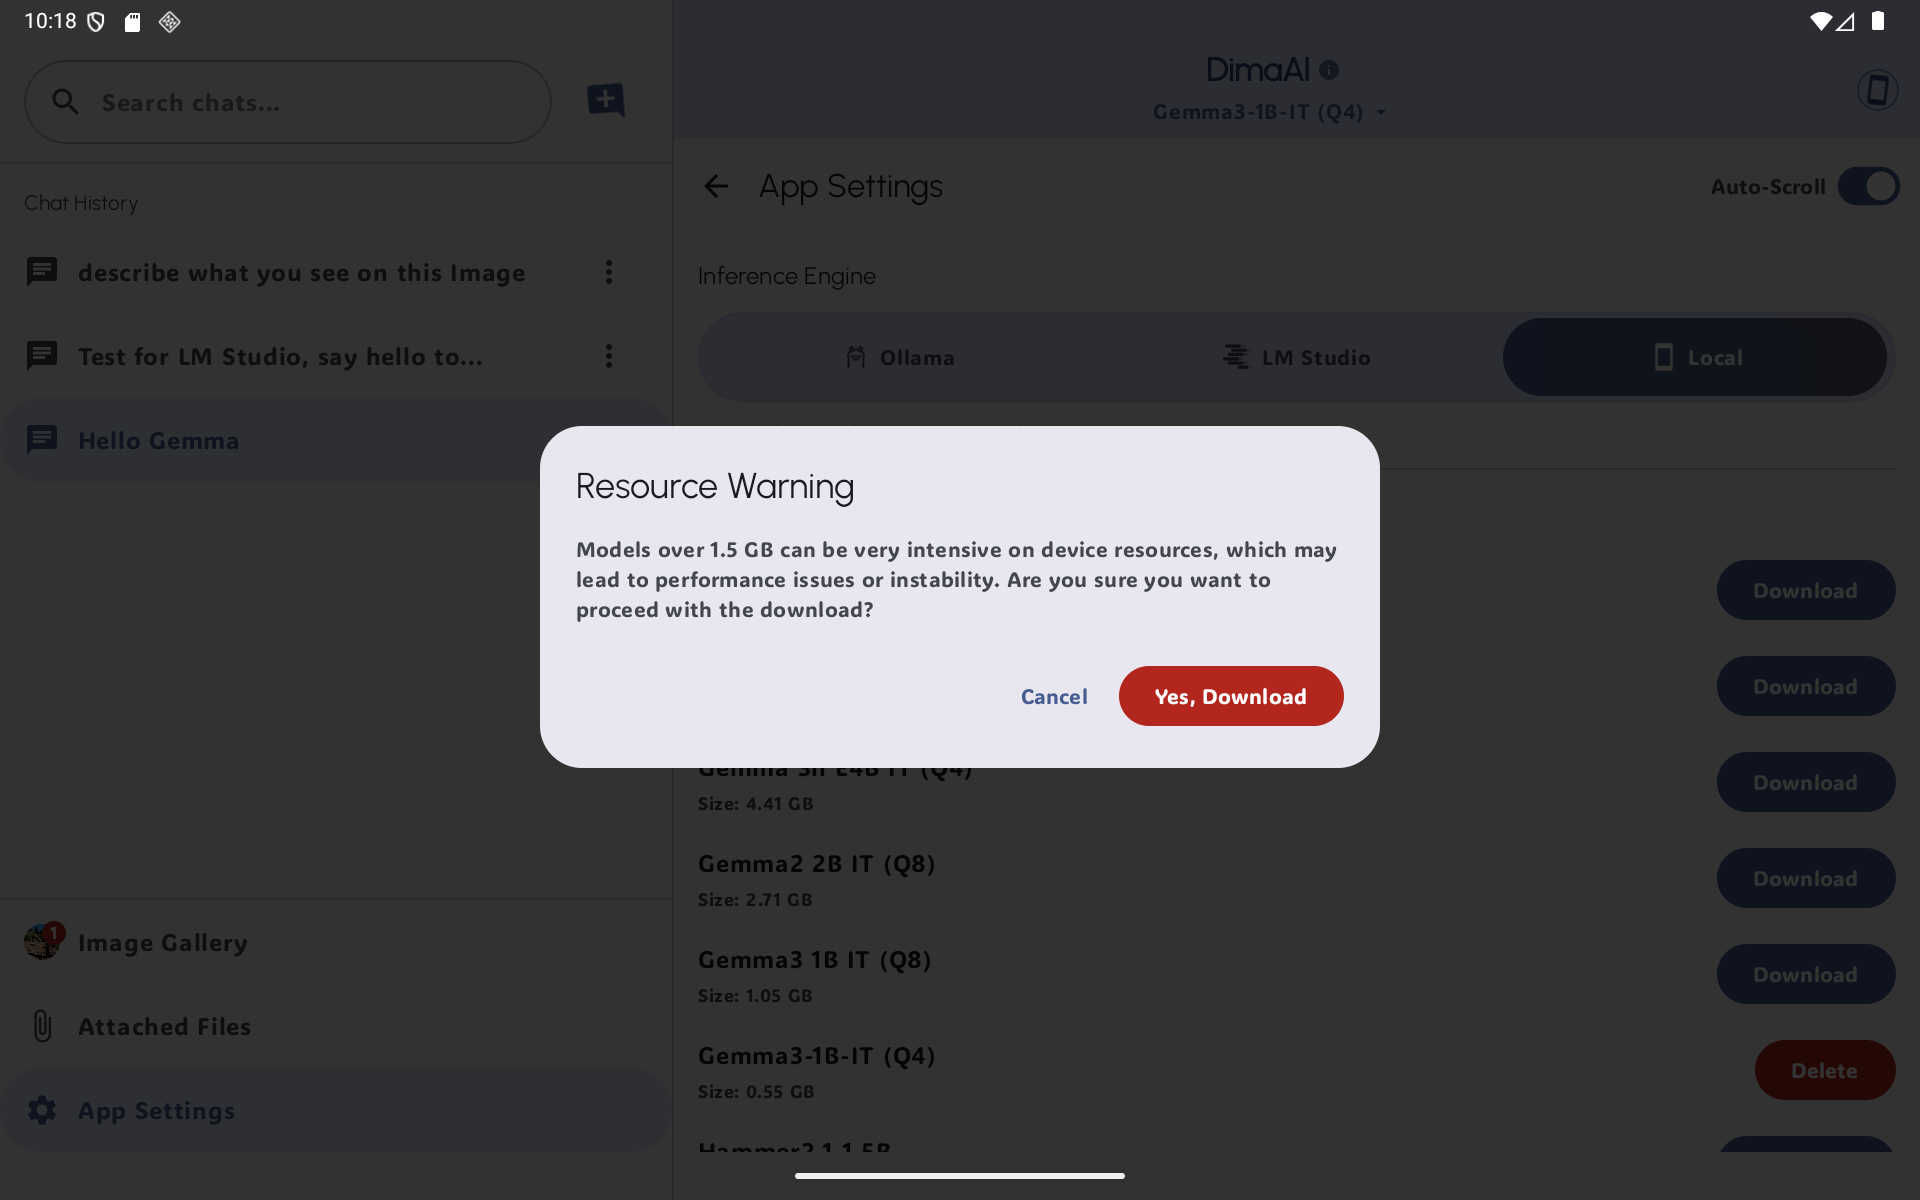
Task: Click the new chat icon
Action: (605, 100)
